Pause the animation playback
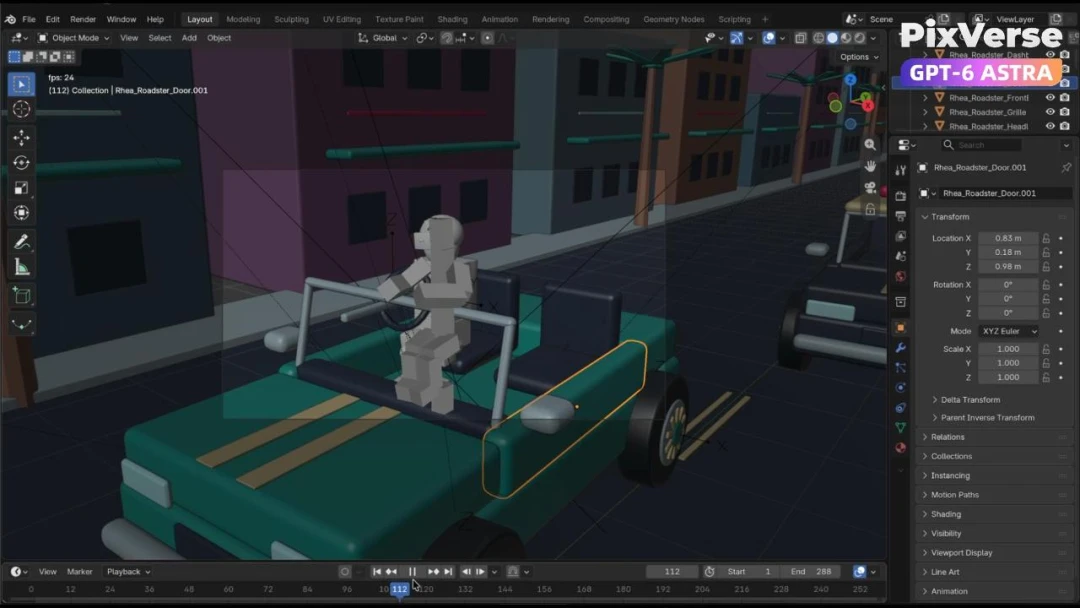The image size is (1080, 608). click(x=412, y=572)
